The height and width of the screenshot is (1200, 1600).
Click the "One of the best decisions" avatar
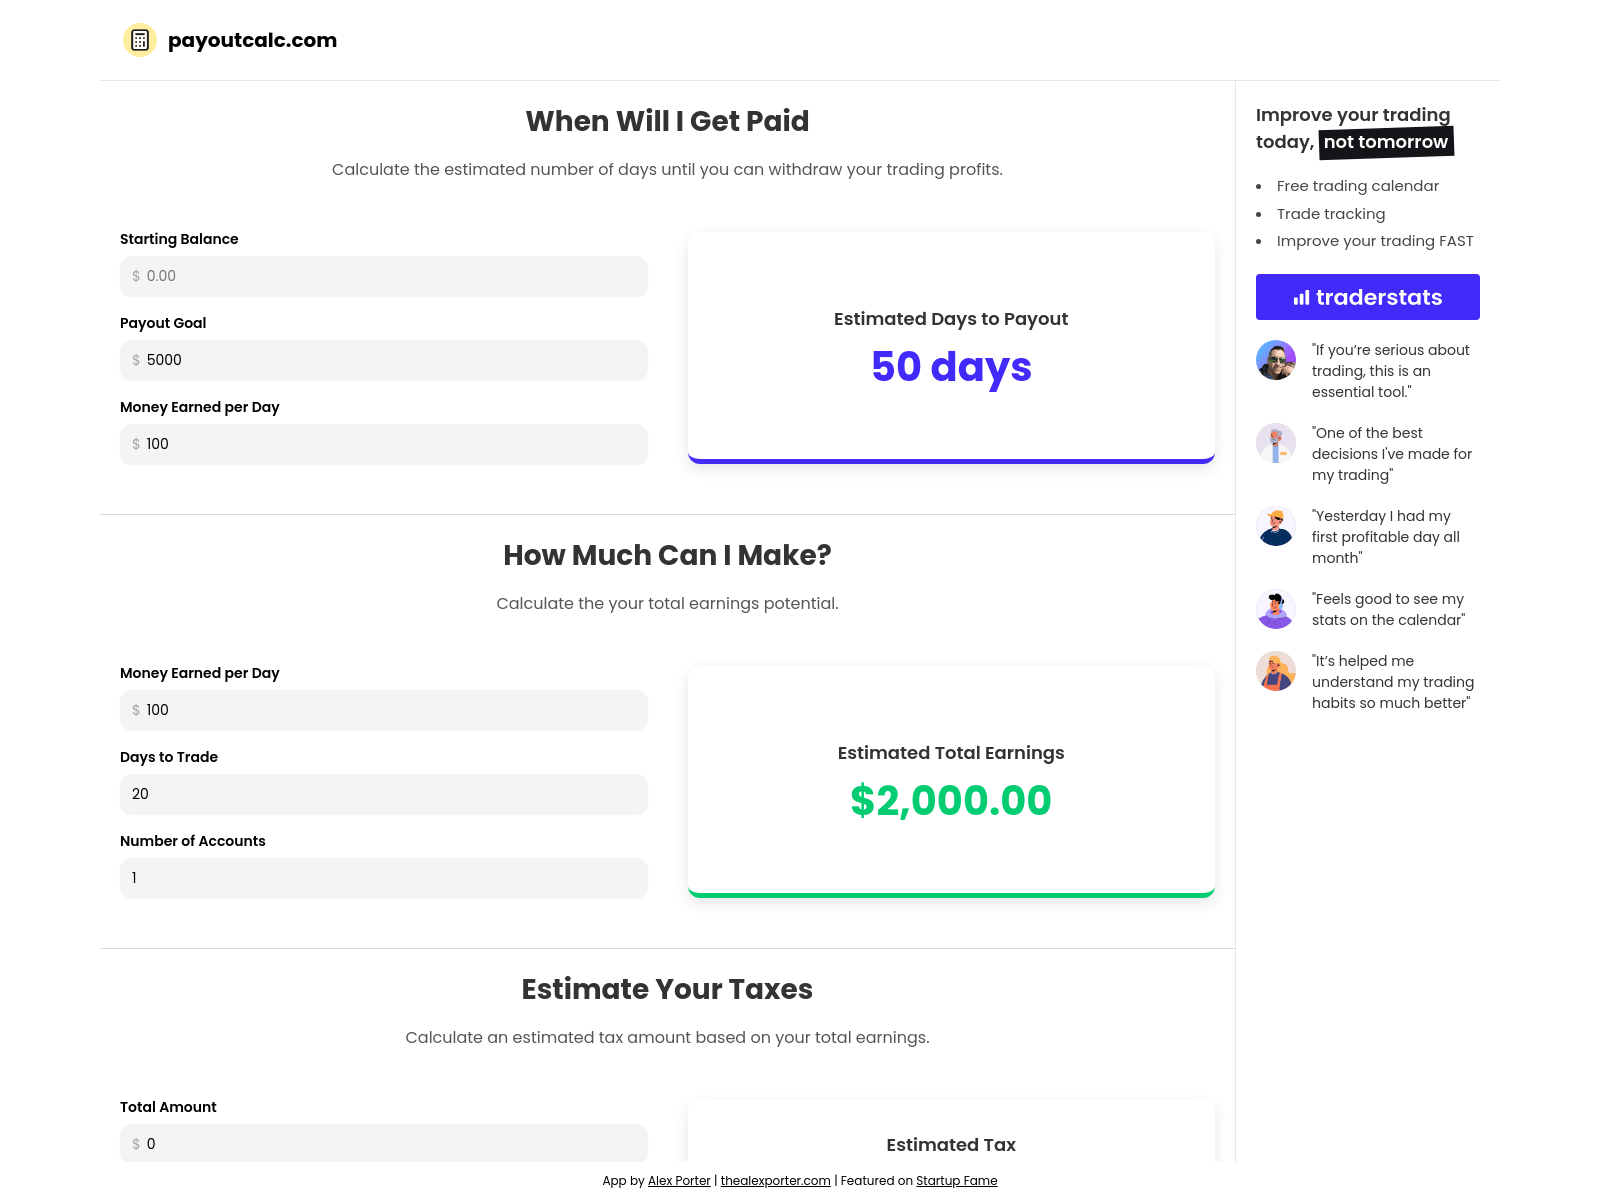[x=1276, y=443]
